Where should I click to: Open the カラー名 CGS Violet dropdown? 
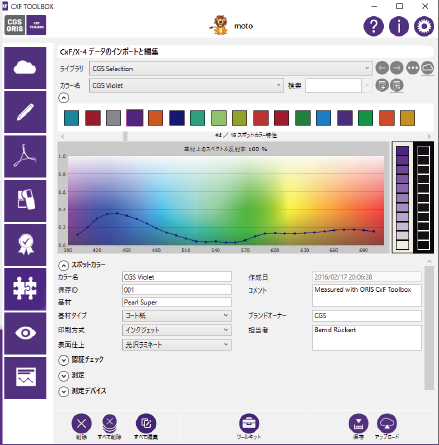[x=186, y=86]
